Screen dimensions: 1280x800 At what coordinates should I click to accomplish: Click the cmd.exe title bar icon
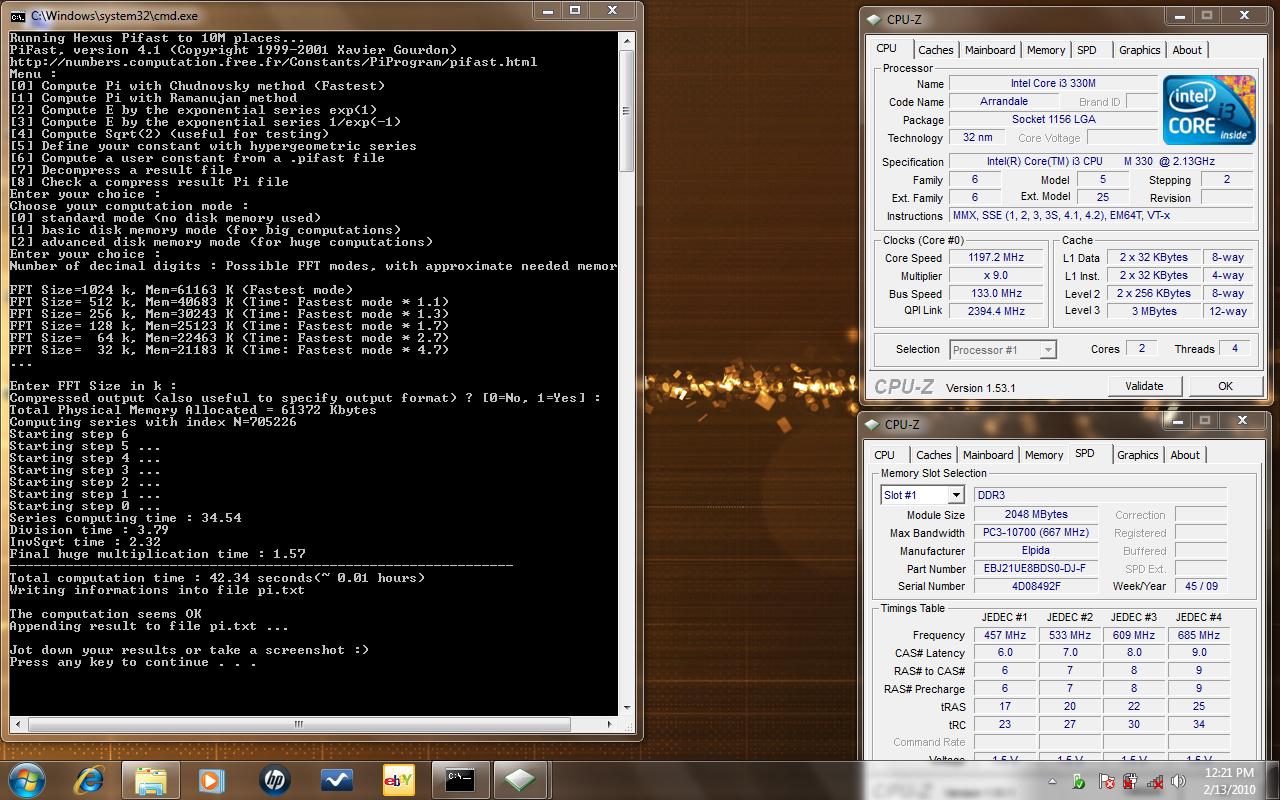[x=18, y=15]
